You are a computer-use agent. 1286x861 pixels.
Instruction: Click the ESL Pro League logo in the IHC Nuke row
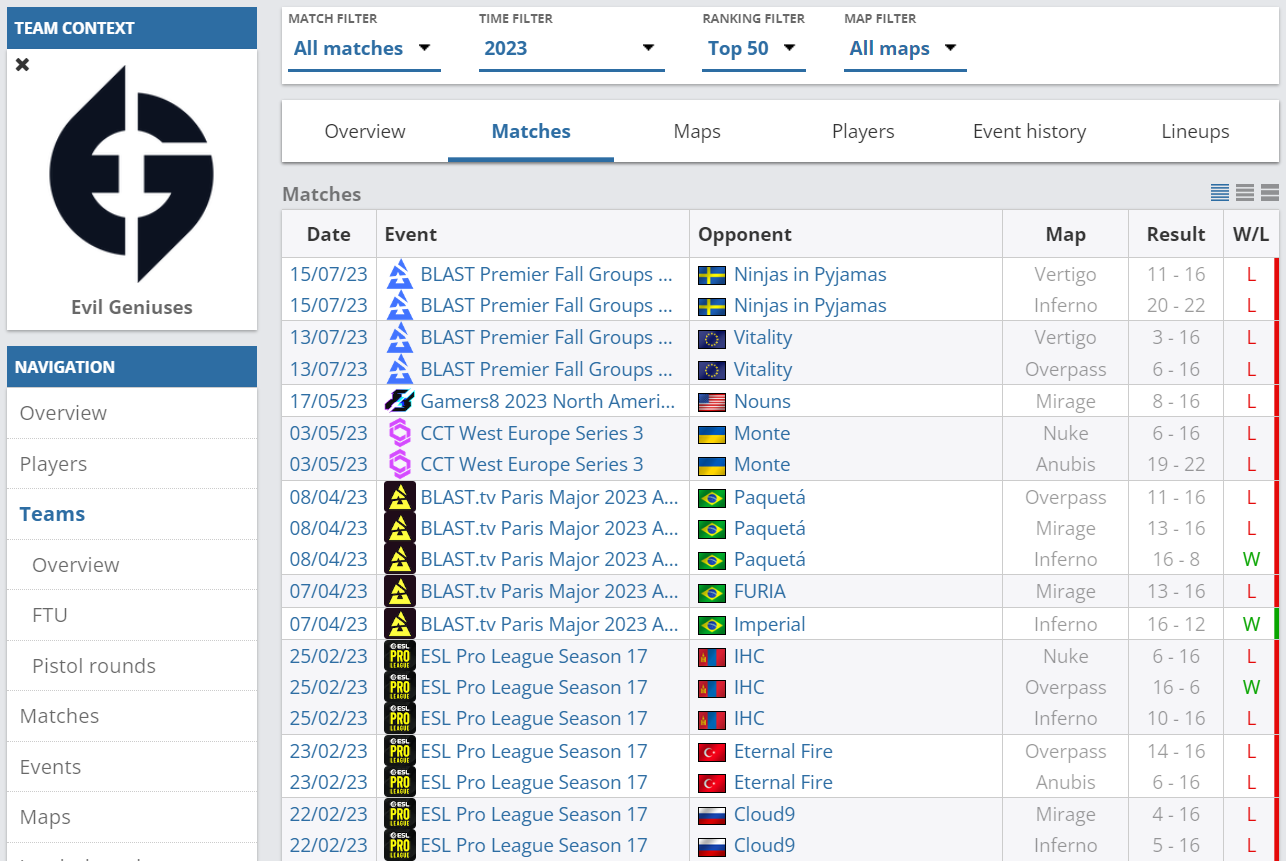[400, 656]
